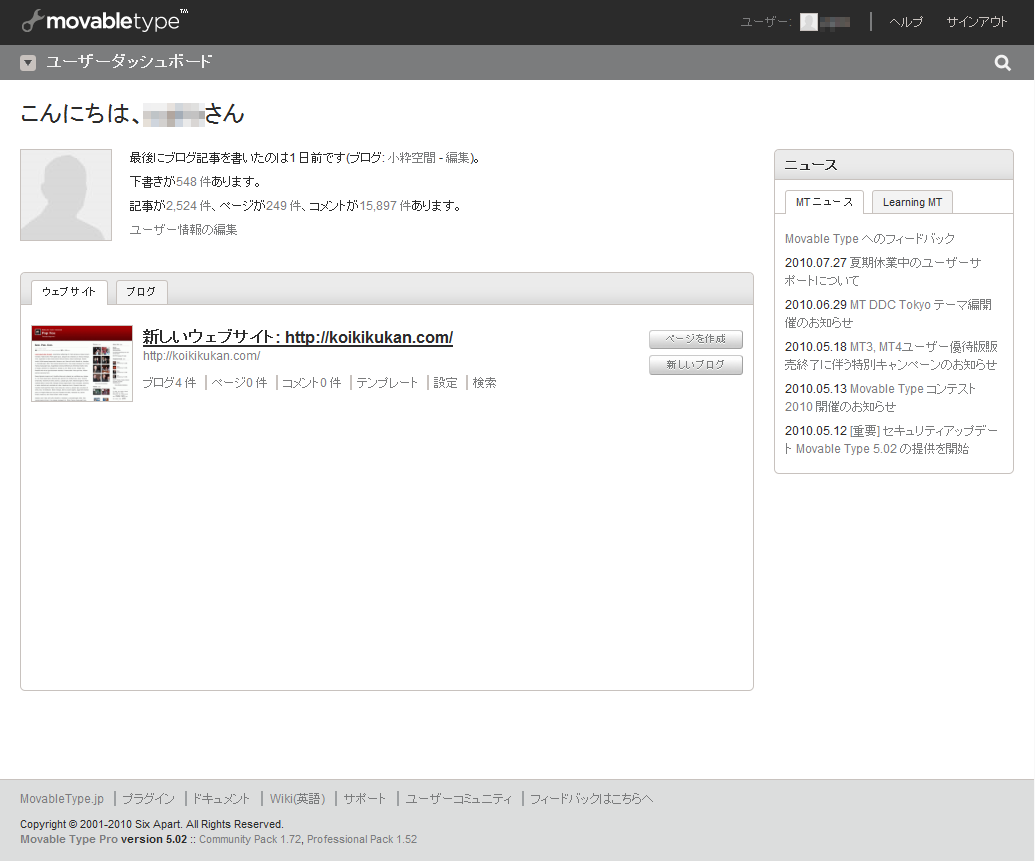Open コメント0 件 link
The image size is (1035, 861).
click(x=312, y=382)
